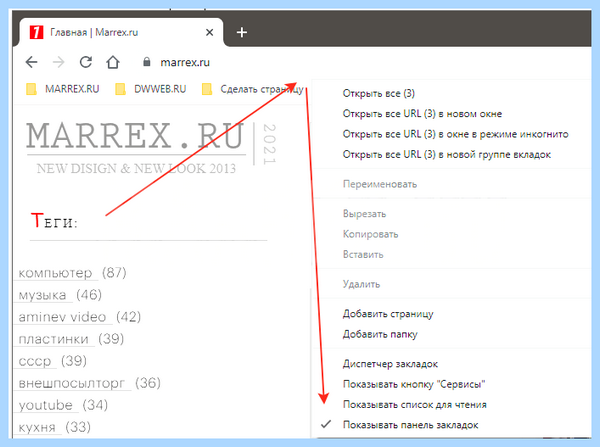Click the Вырезать menu entry
This screenshot has width=600, height=447.
pyautogui.click(x=364, y=214)
